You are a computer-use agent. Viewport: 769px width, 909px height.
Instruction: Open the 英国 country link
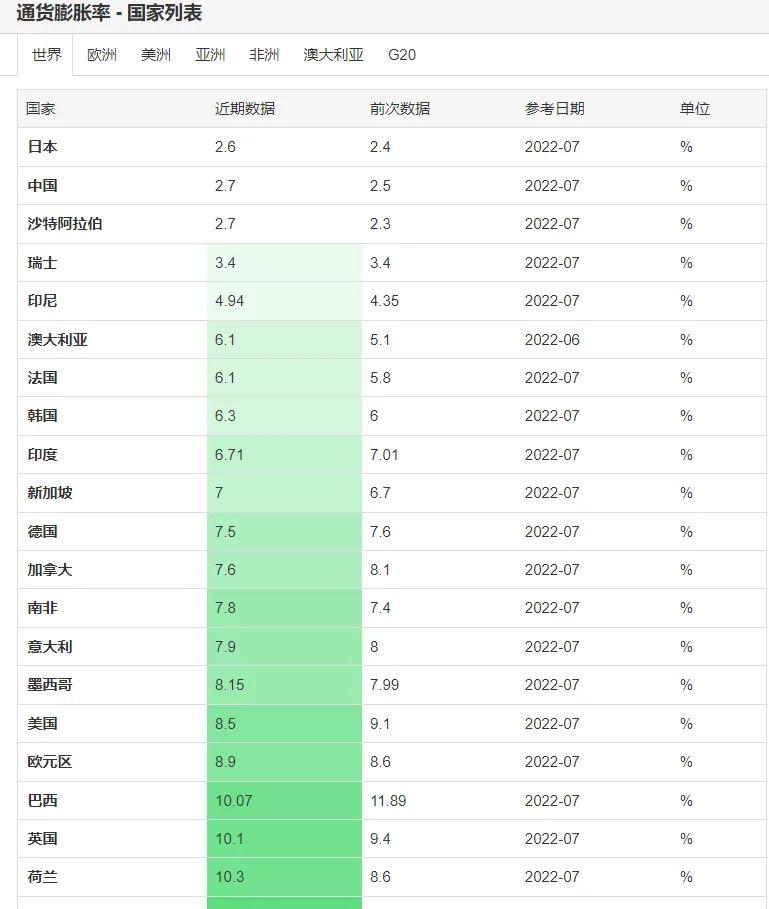tap(42, 839)
